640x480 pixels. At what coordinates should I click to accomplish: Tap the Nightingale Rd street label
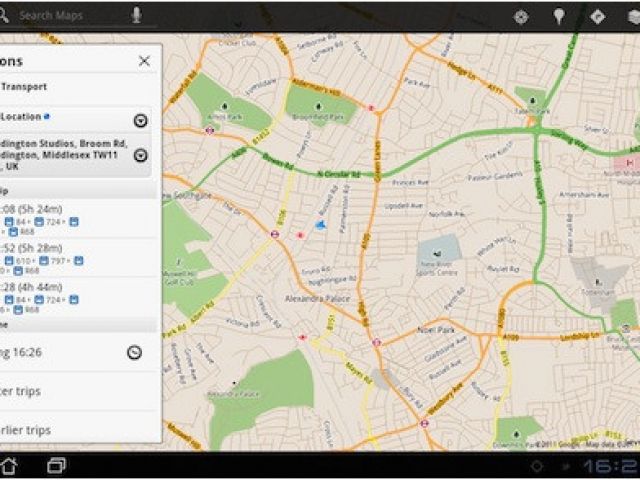pos(332,281)
